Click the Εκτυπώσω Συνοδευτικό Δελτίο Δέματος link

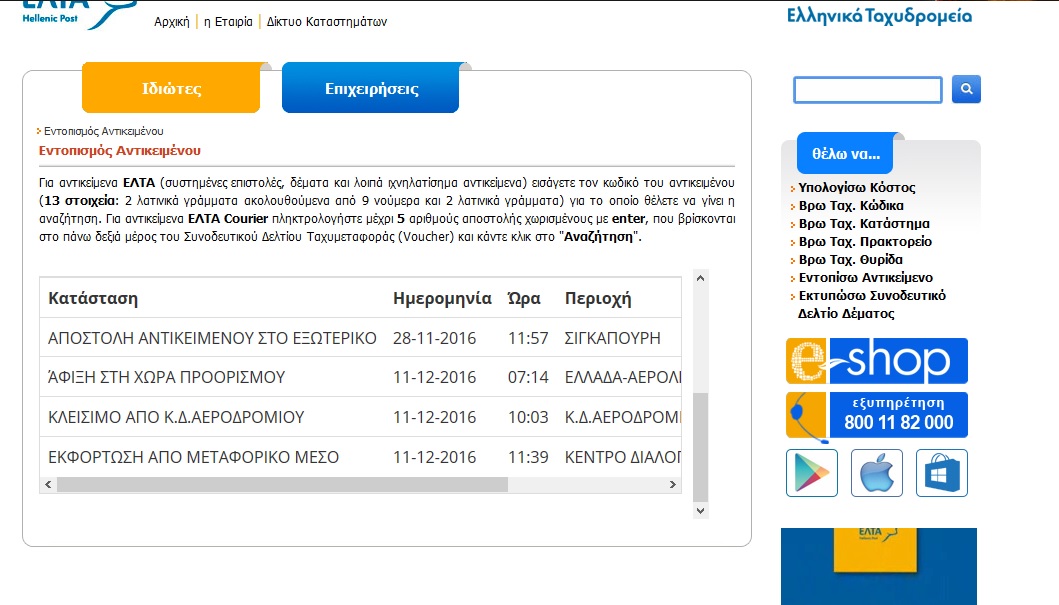[x=872, y=304]
